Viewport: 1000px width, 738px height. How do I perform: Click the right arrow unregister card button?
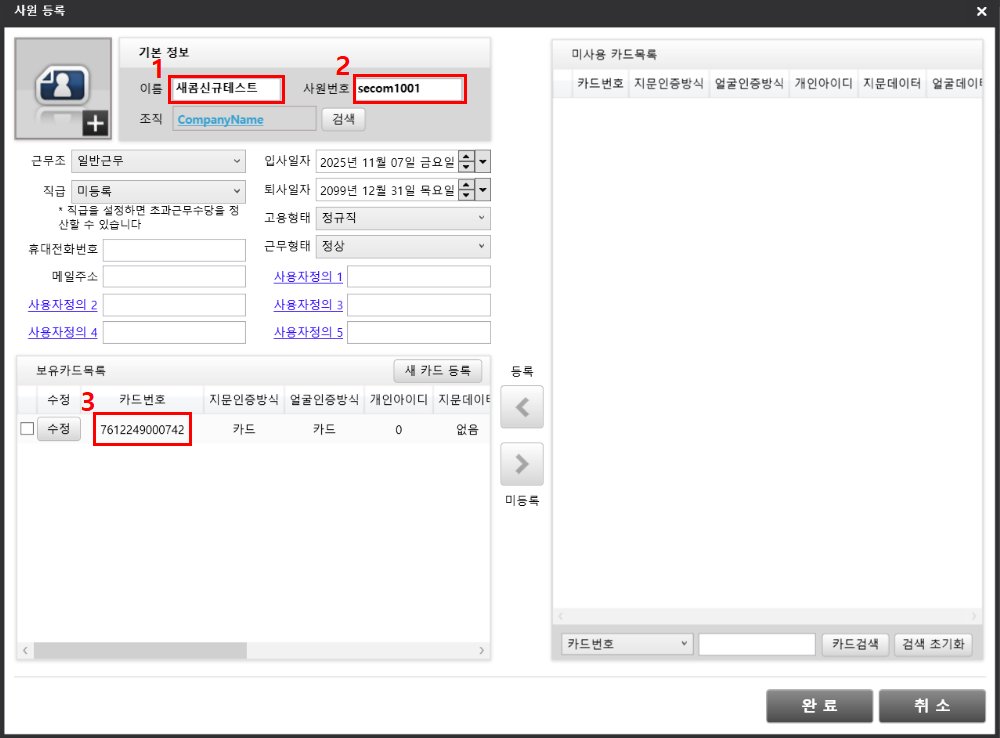tap(521, 464)
